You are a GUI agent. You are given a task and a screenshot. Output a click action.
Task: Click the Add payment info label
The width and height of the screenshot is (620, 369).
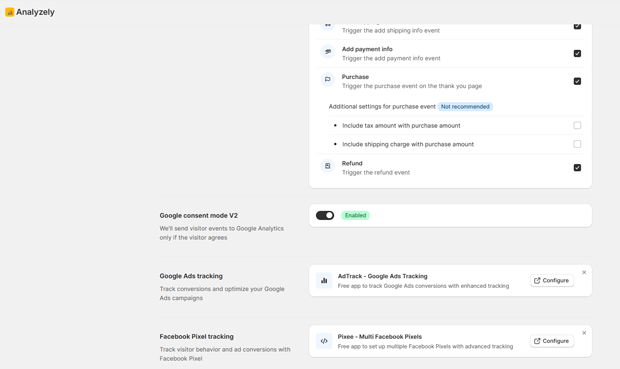pos(367,49)
